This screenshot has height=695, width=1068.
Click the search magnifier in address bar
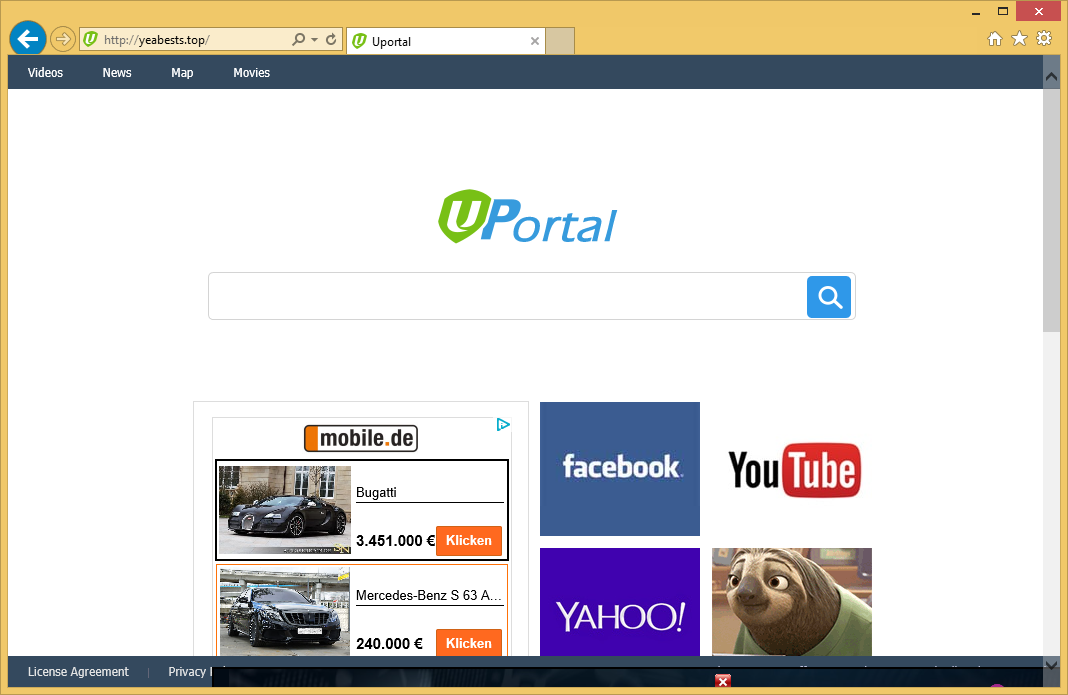[298, 40]
